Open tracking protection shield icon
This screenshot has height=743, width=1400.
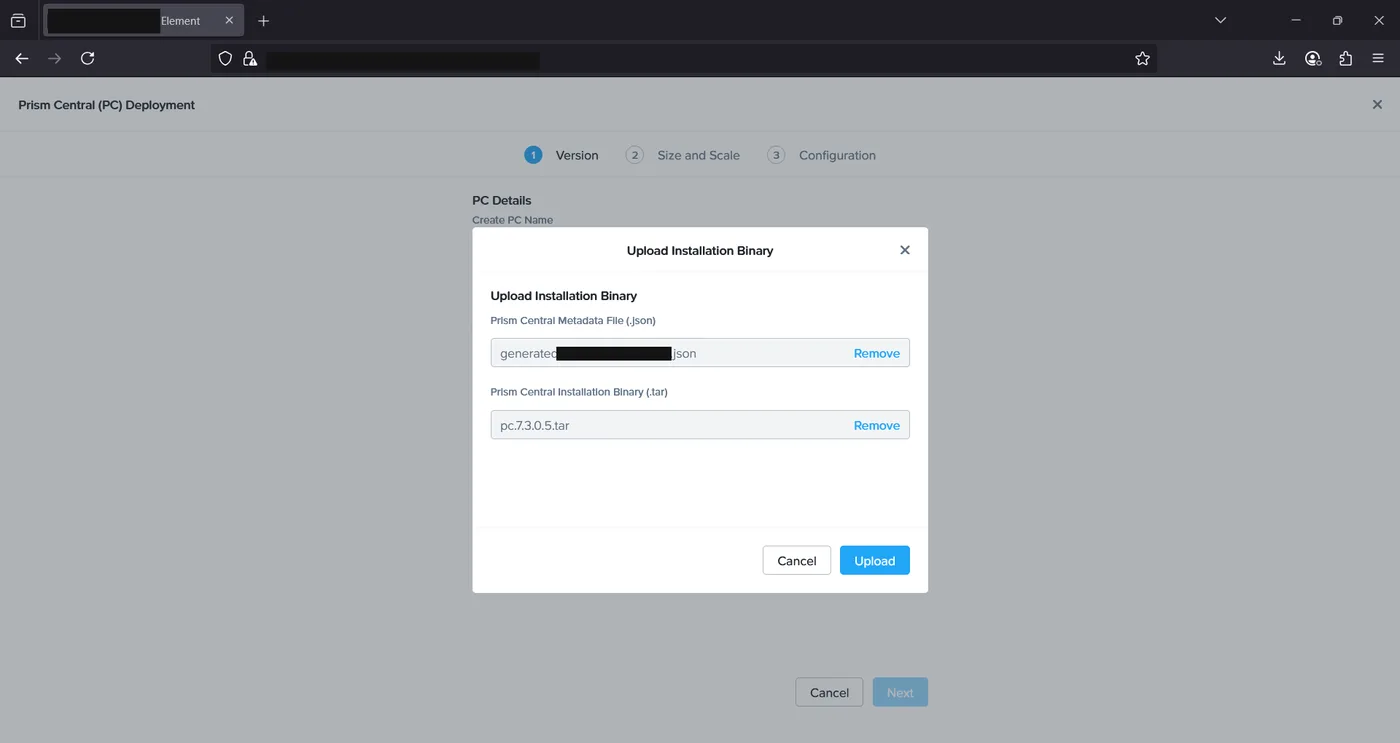pyautogui.click(x=225, y=59)
